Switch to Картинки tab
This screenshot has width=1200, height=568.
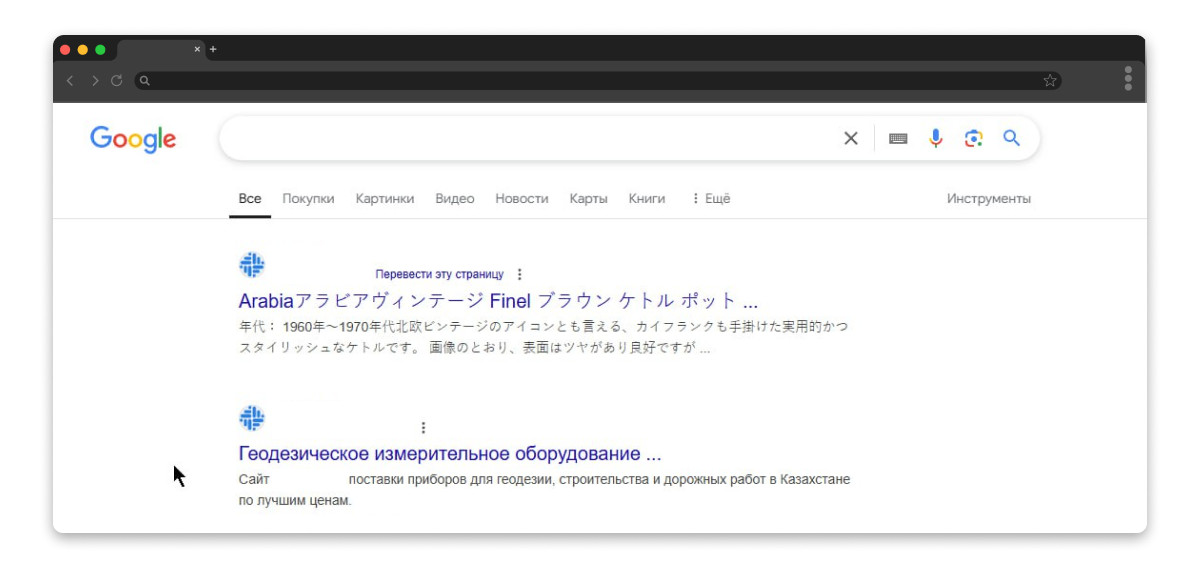click(x=384, y=199)
